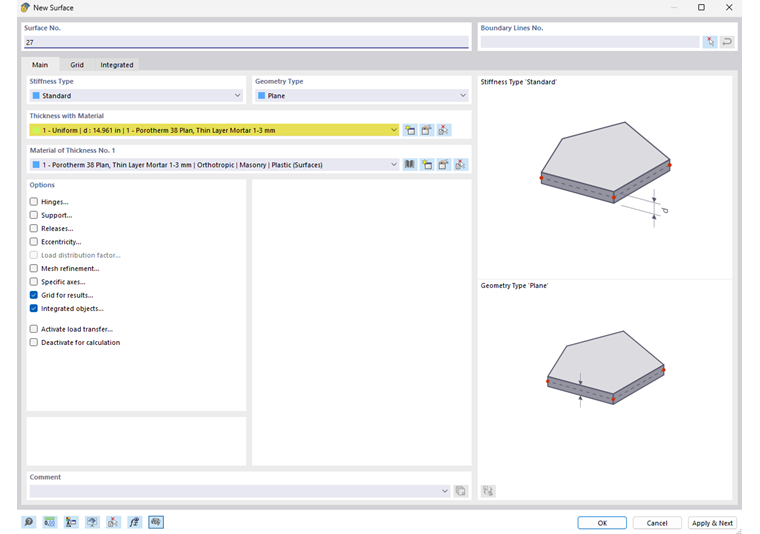Click Apply & Next button

click(712, 523)
